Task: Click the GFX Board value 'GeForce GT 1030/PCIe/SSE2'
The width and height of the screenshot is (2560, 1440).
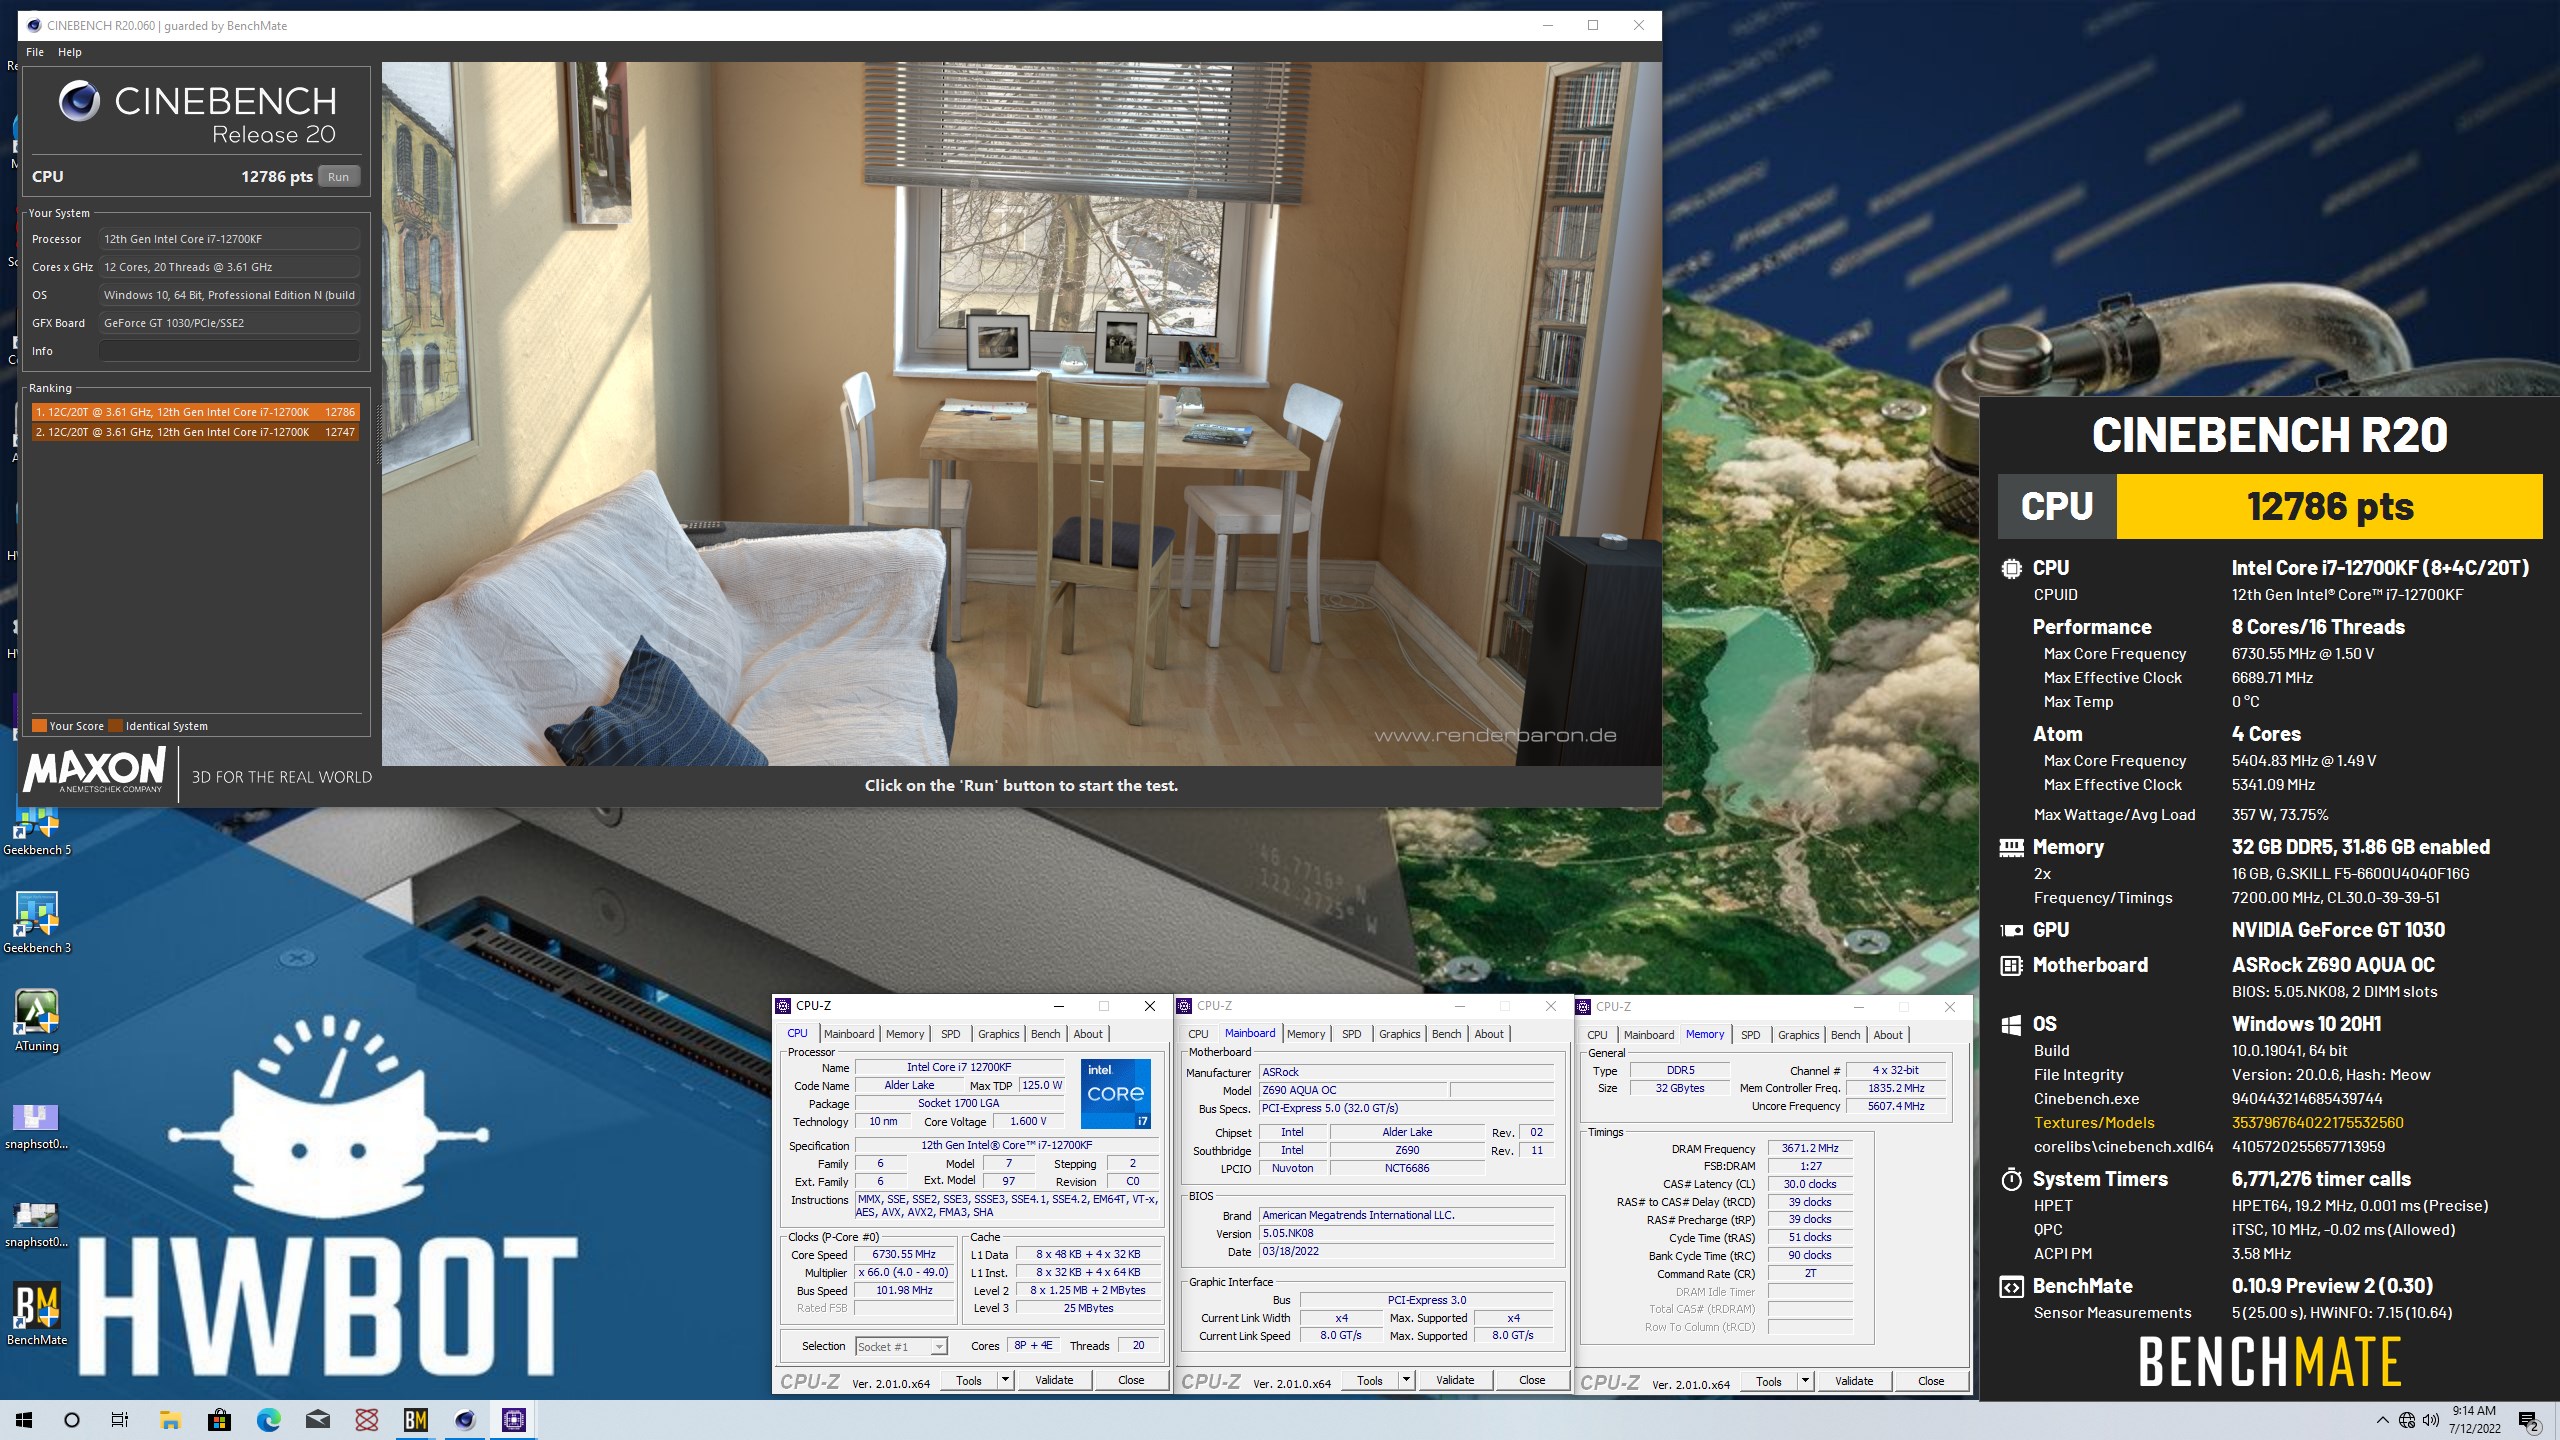Action: coord(229,323)
